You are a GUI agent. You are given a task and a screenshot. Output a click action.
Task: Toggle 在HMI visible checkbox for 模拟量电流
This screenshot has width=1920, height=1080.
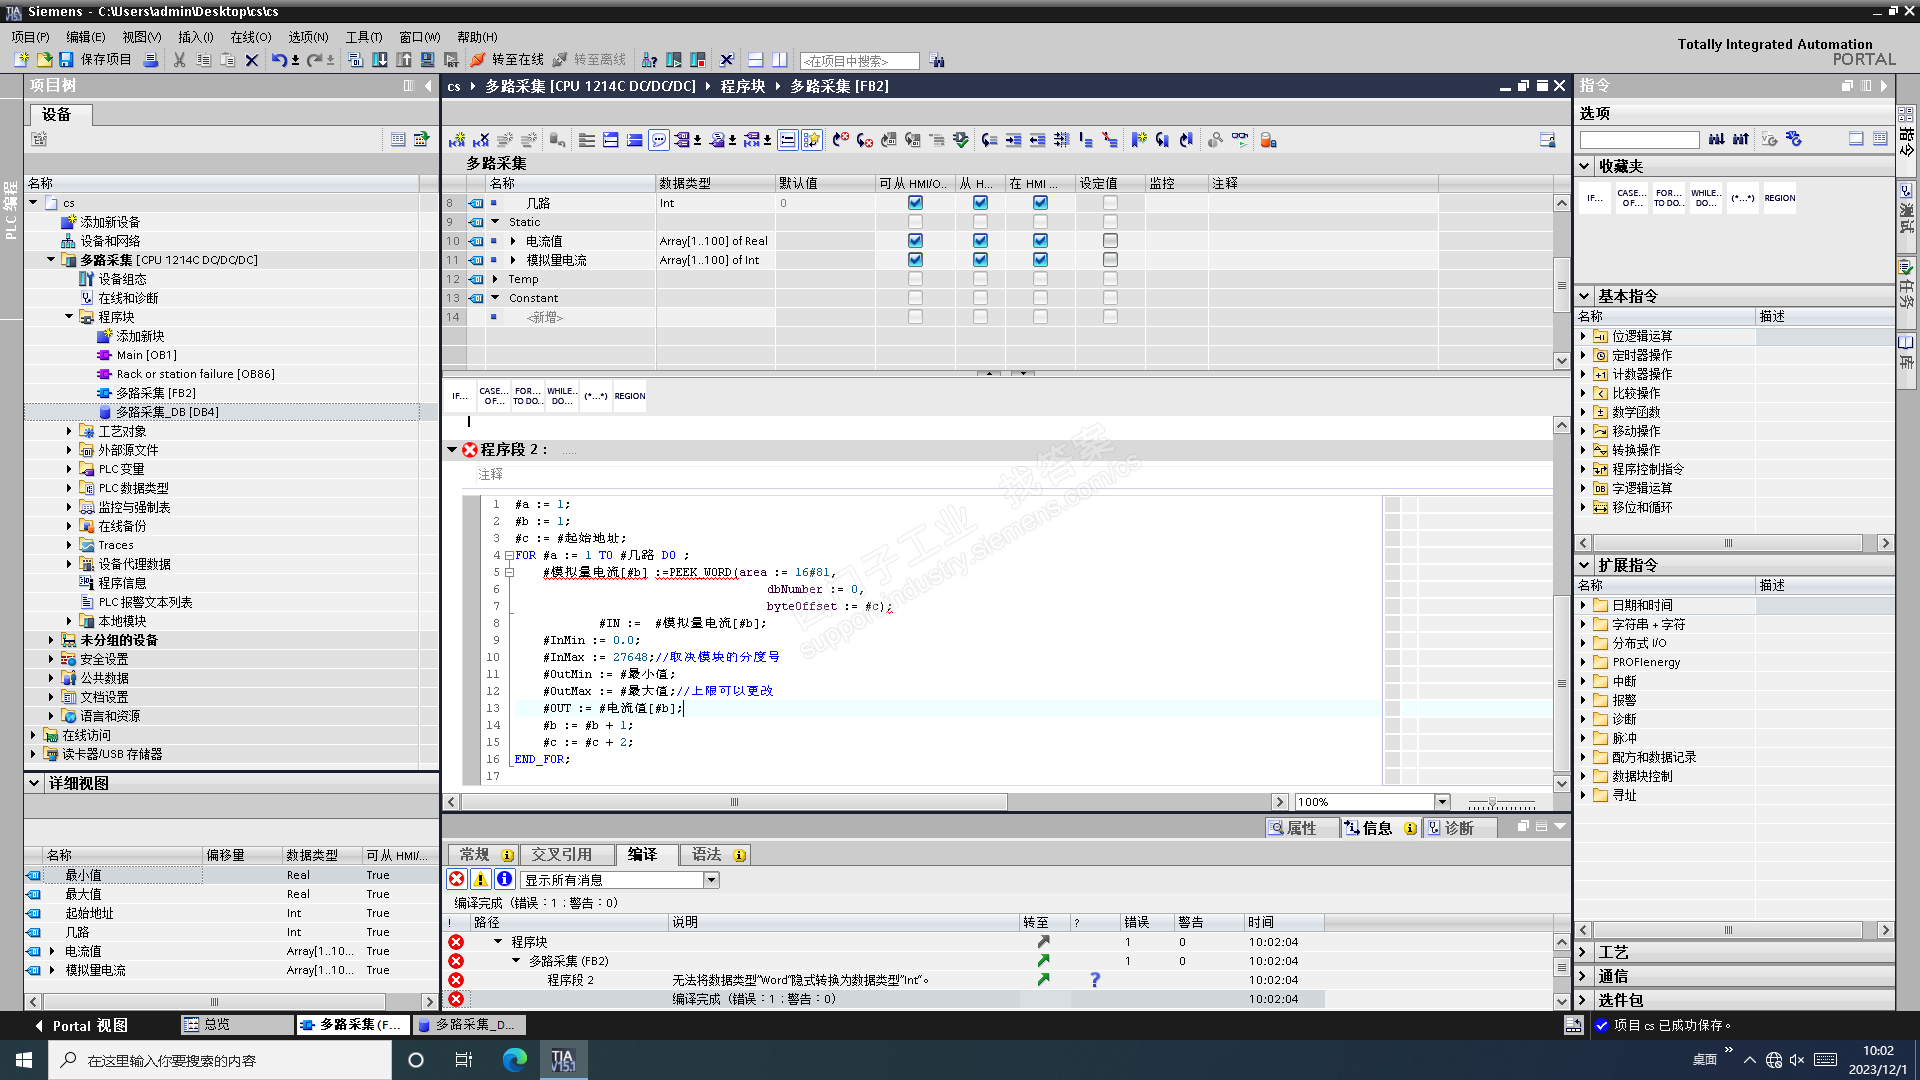[x=1040, y=260]
